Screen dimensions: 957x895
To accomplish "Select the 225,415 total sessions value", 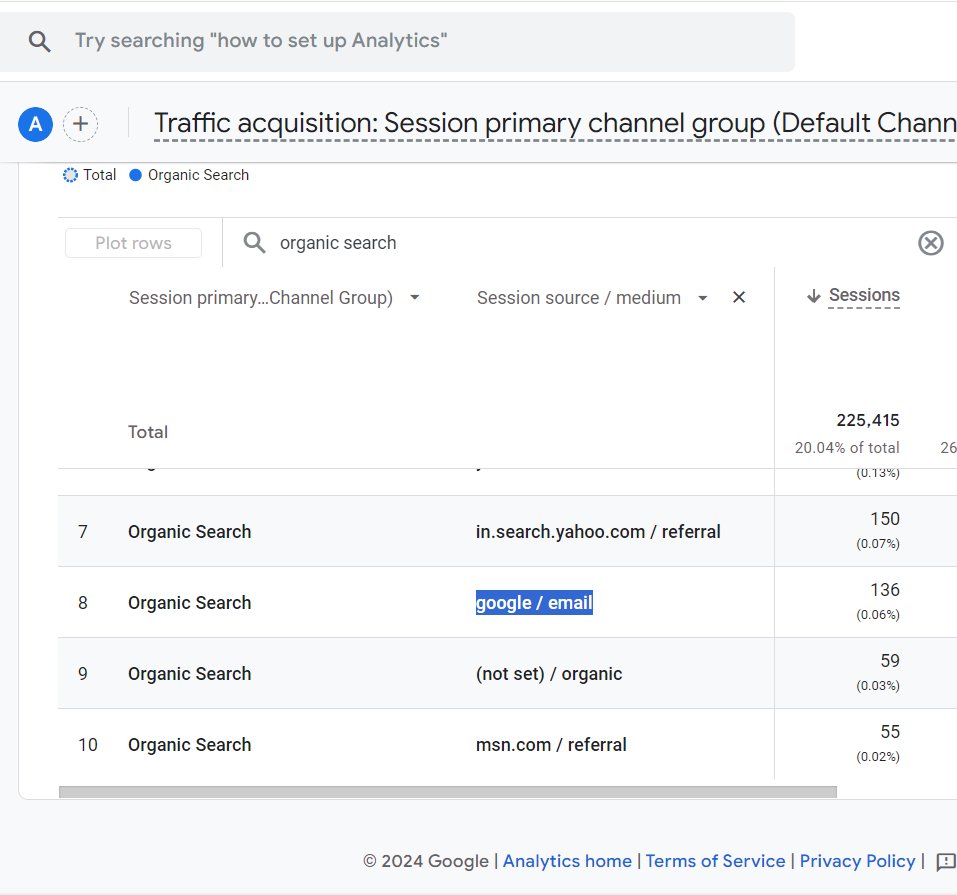I will [868, 420].
